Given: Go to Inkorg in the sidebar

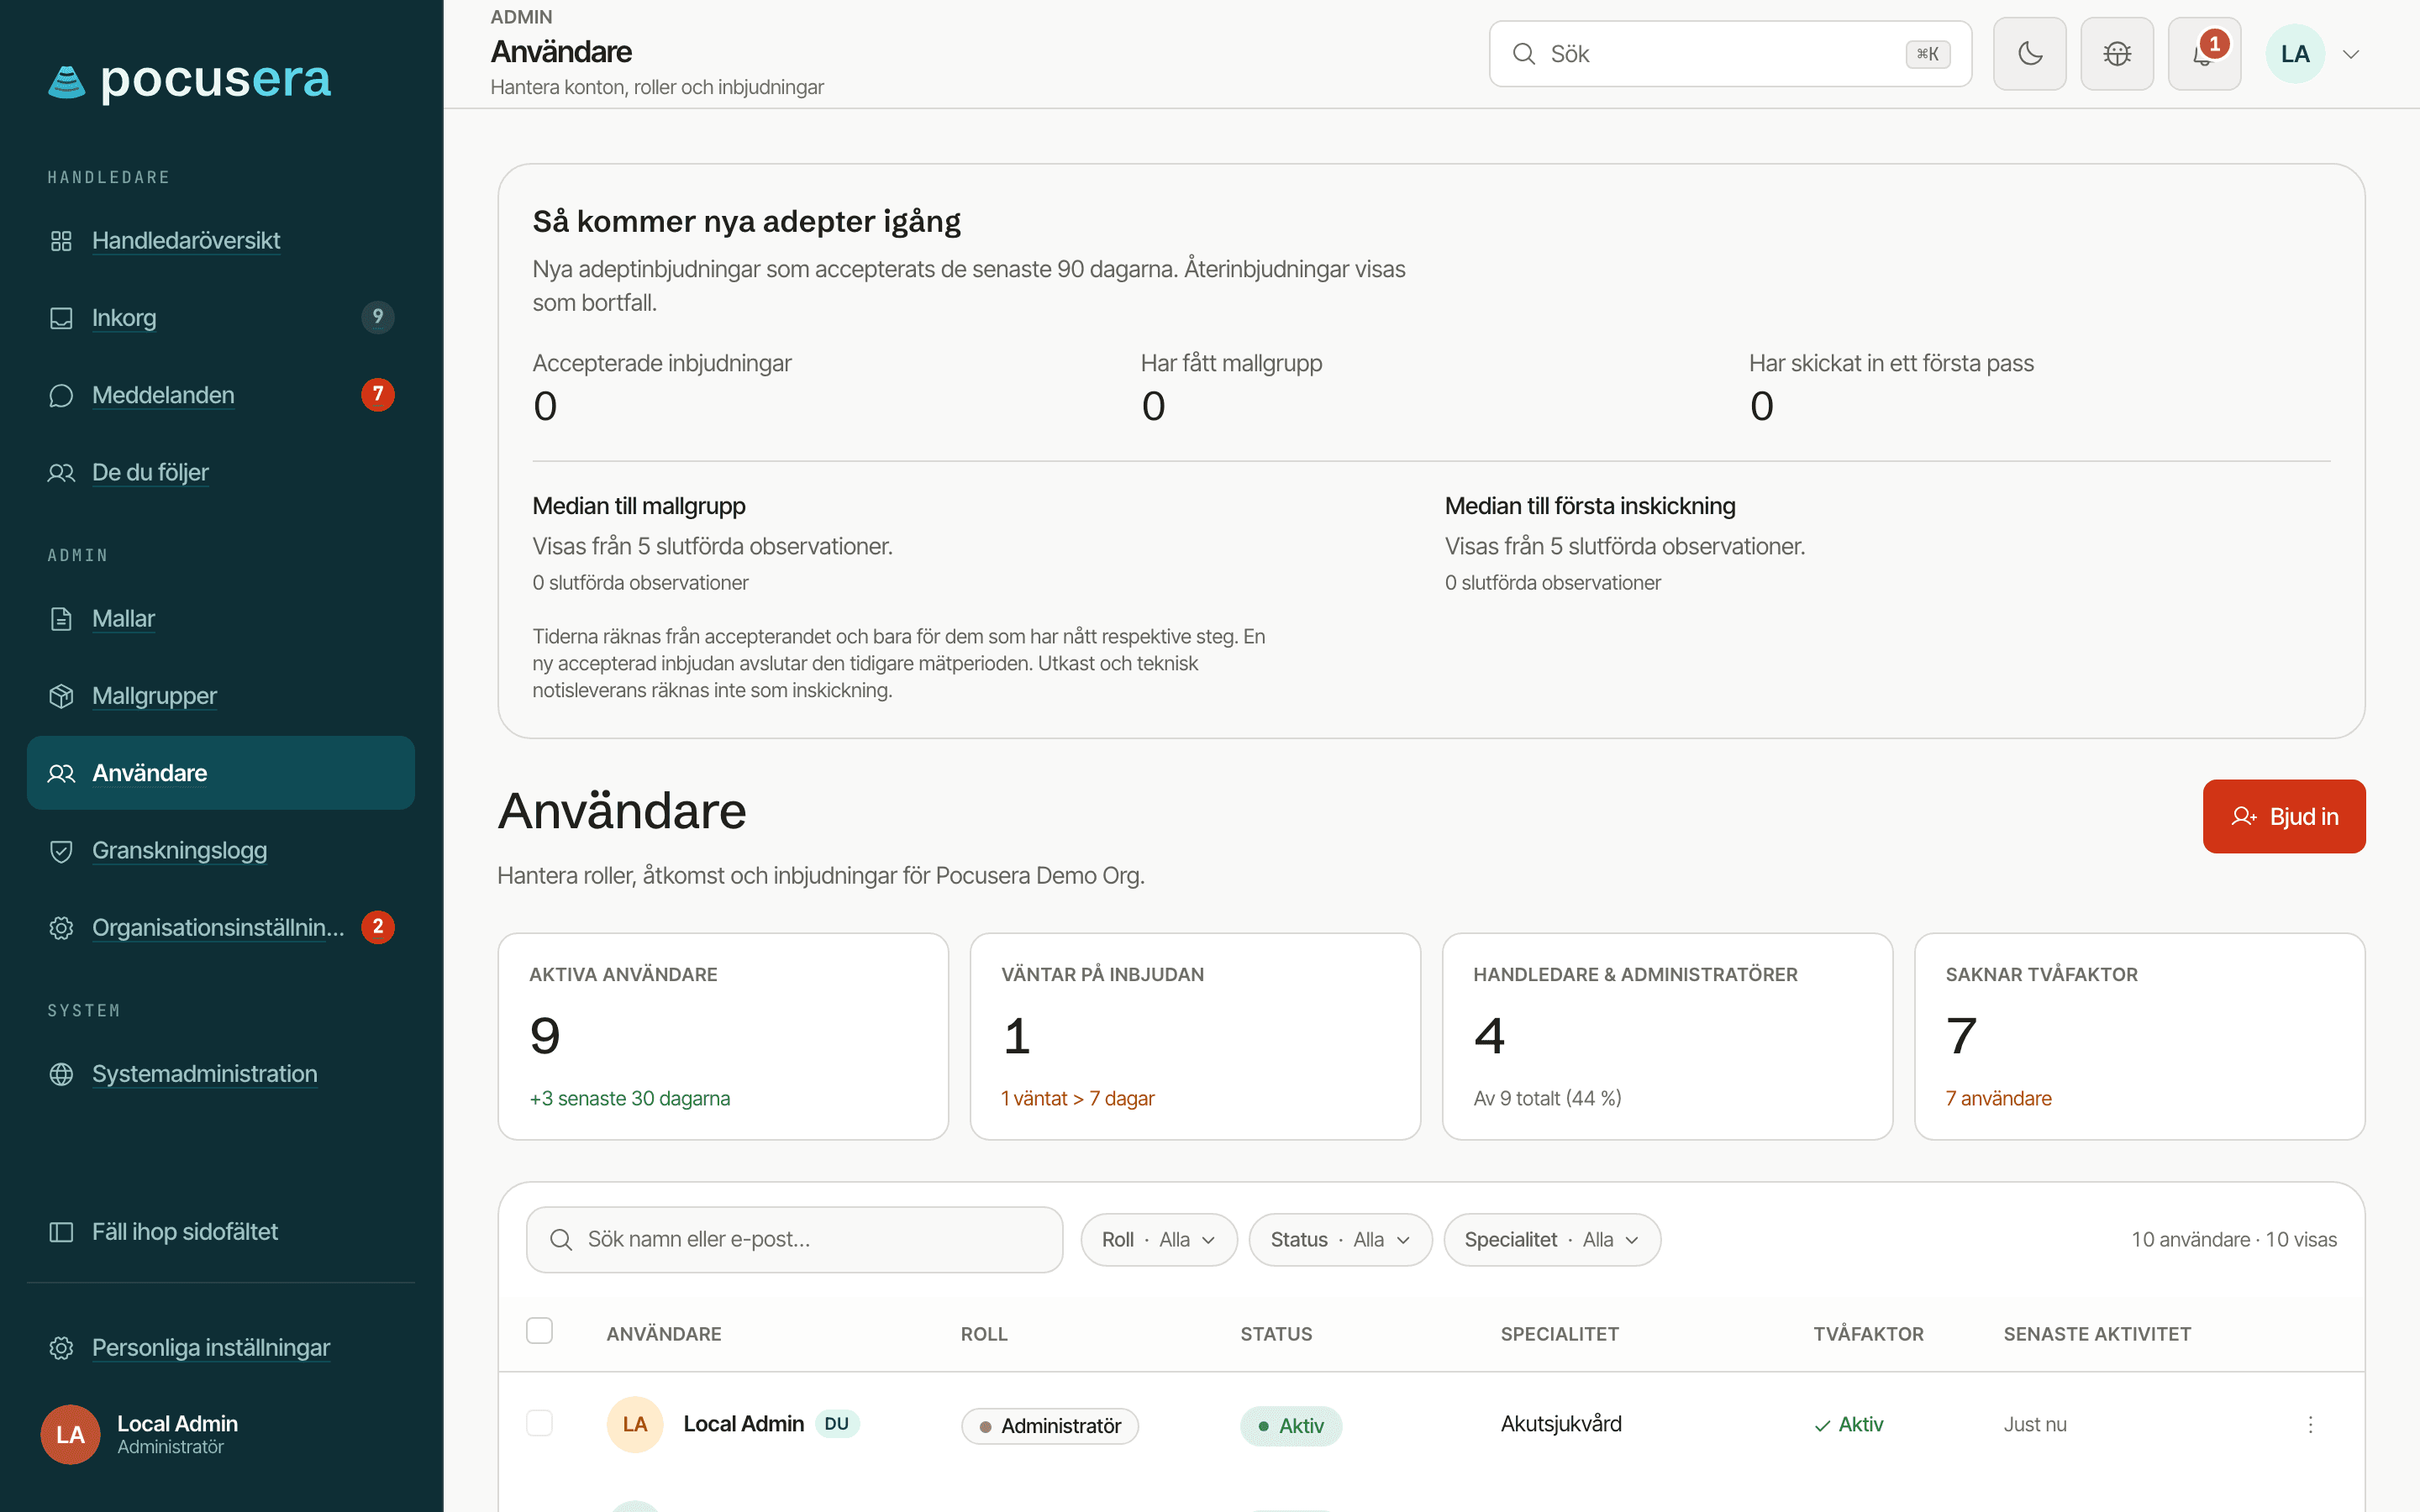Looking at the screenshot, I should point(220,318).
